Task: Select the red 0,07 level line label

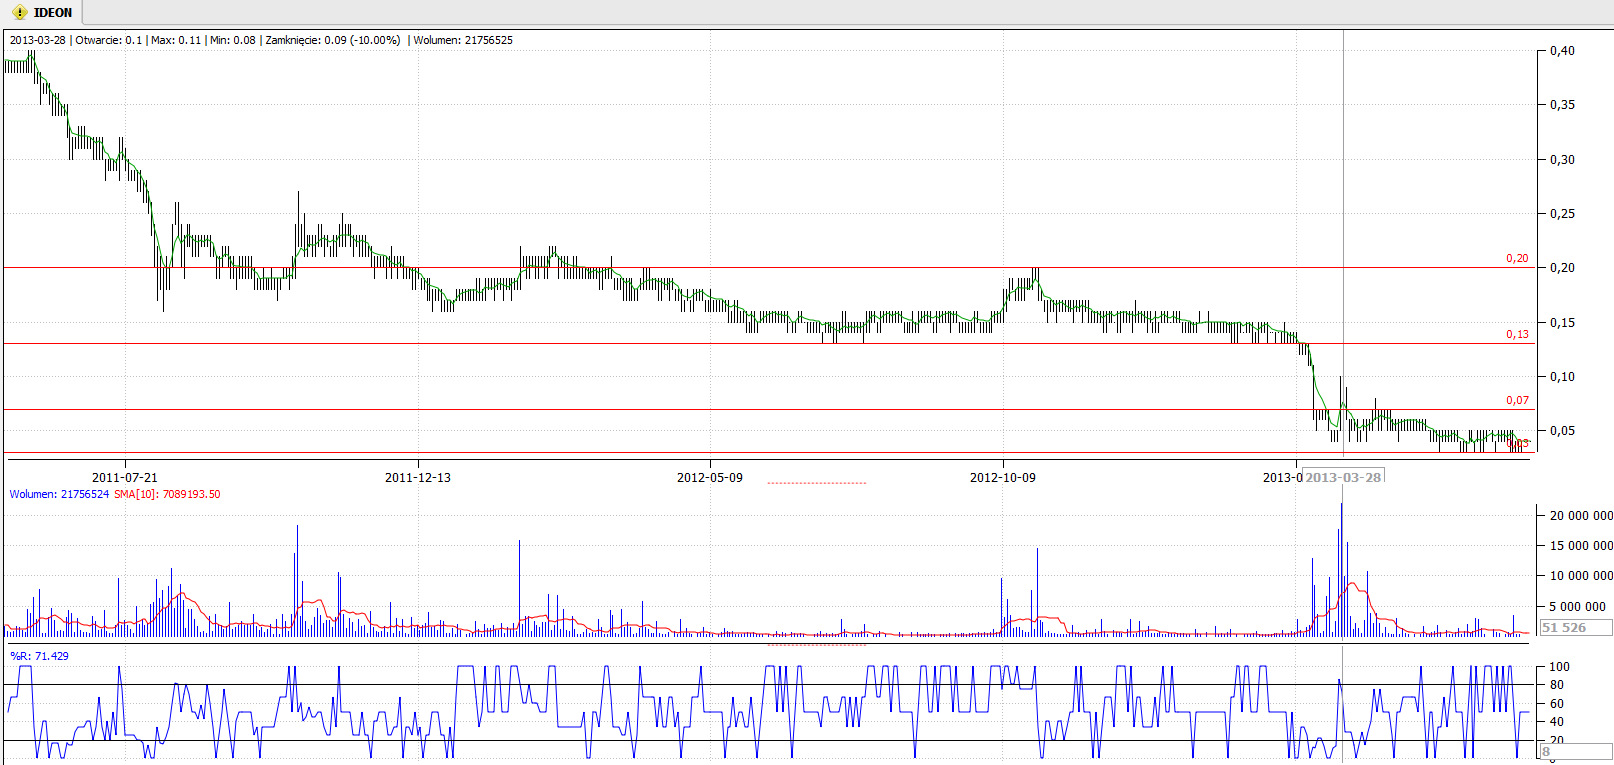Action: tap(1517, 400)
